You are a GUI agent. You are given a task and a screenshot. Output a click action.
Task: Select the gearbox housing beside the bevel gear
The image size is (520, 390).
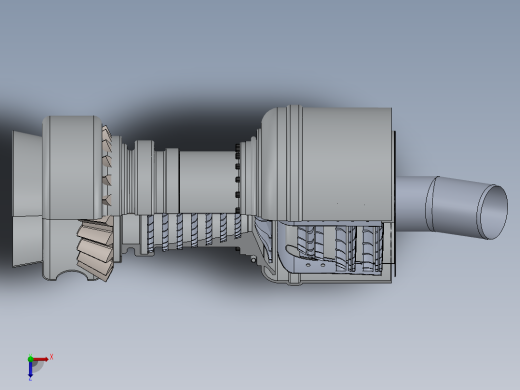click(71, 167)
